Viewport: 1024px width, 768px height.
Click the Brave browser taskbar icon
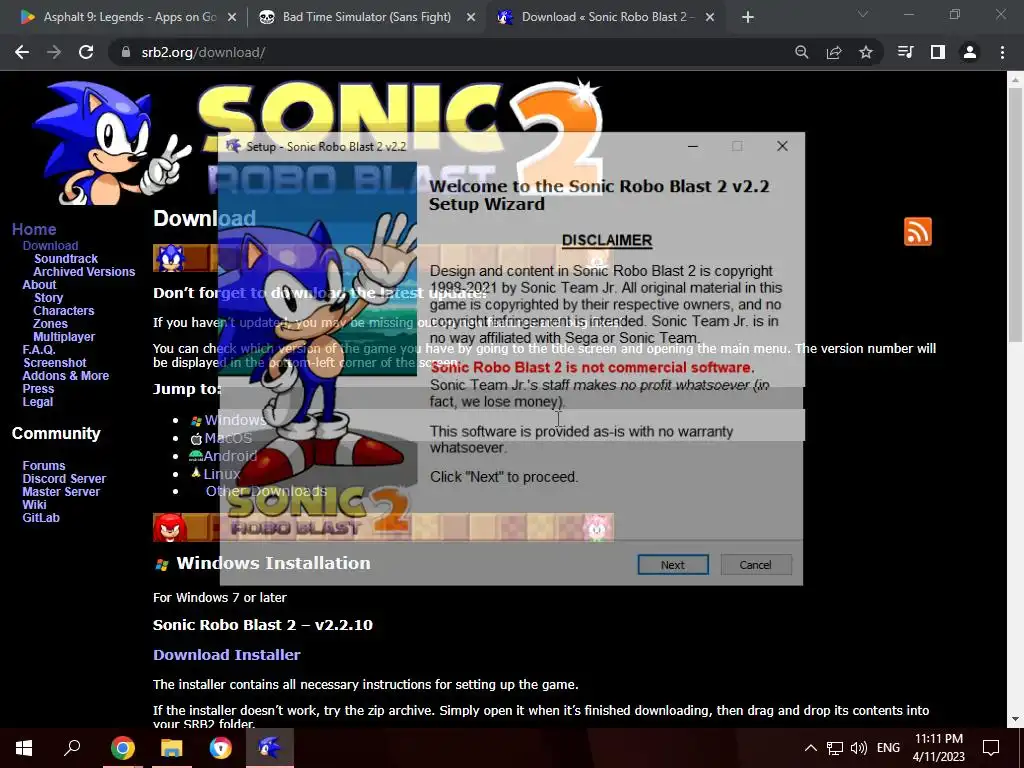tap(221, 748)
